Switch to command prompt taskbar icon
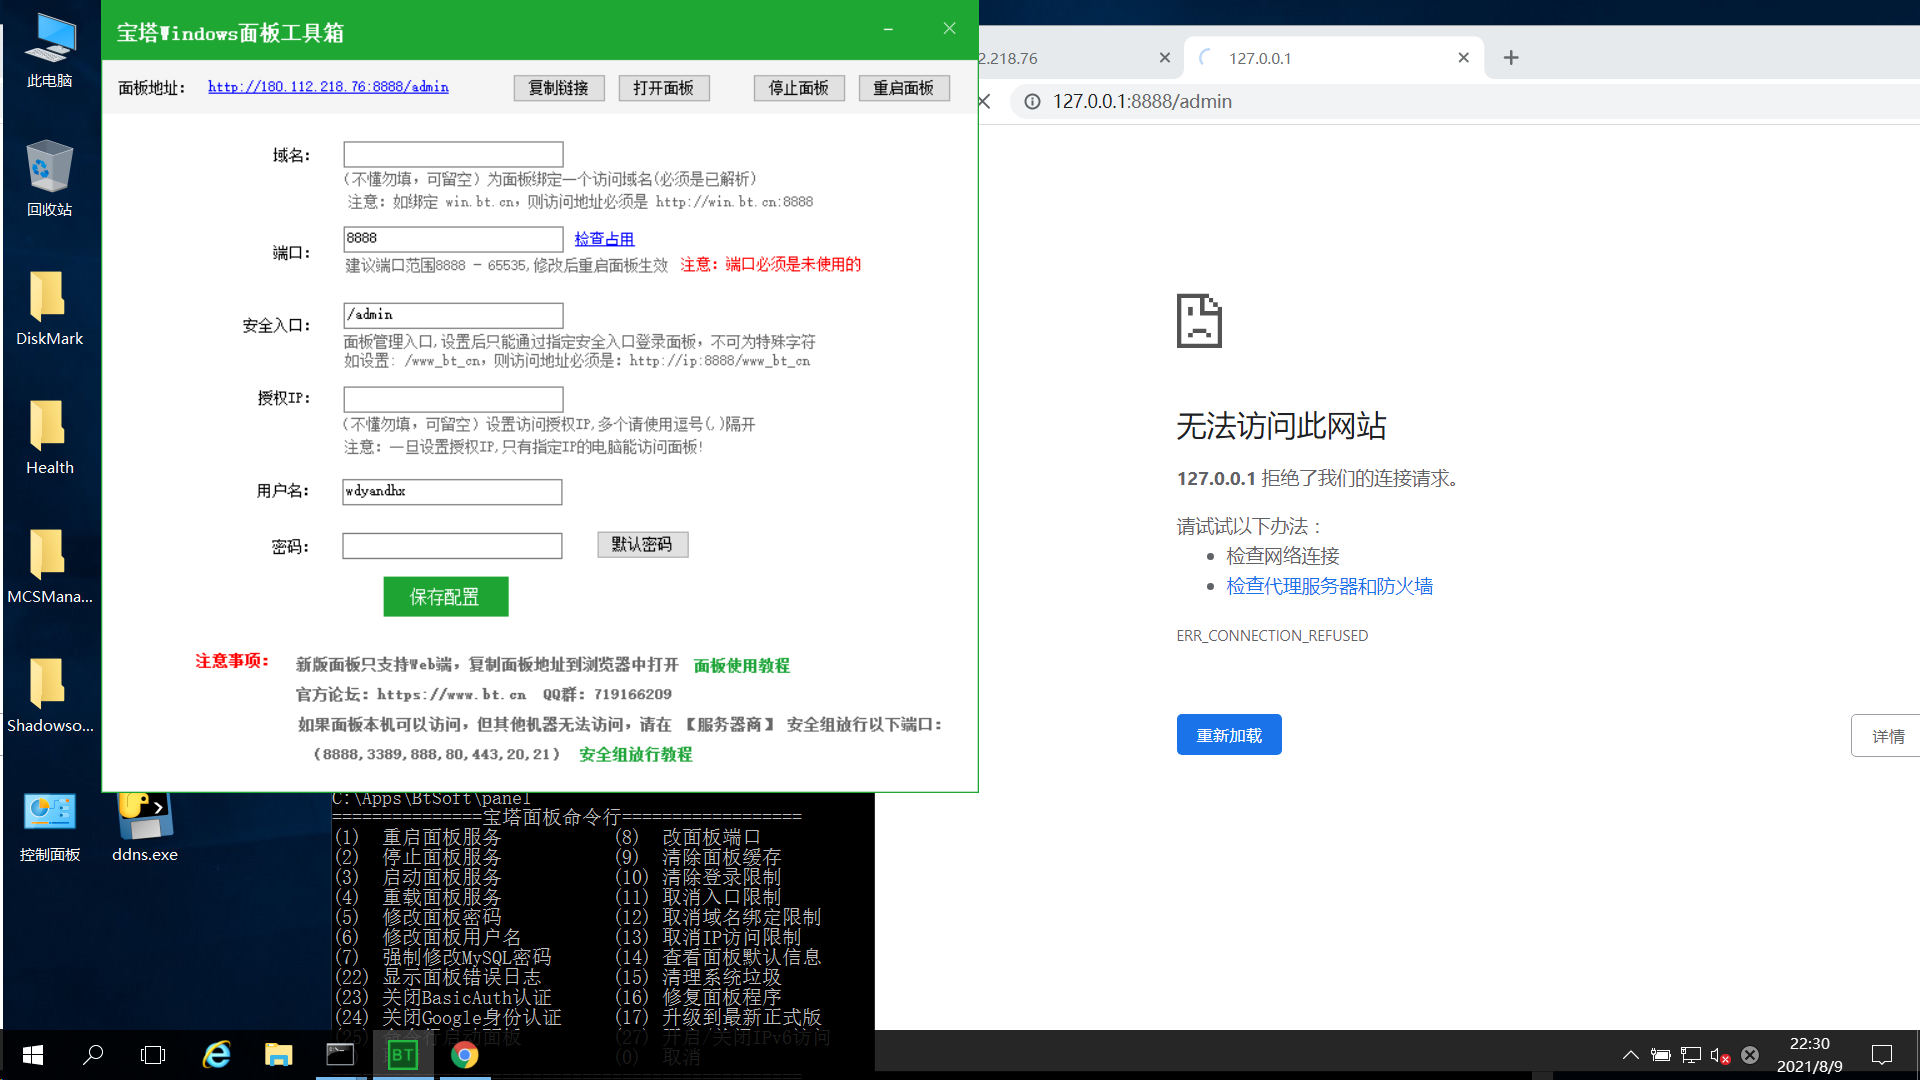Screen dimensions: 1920x1080 pos(340,1055)
